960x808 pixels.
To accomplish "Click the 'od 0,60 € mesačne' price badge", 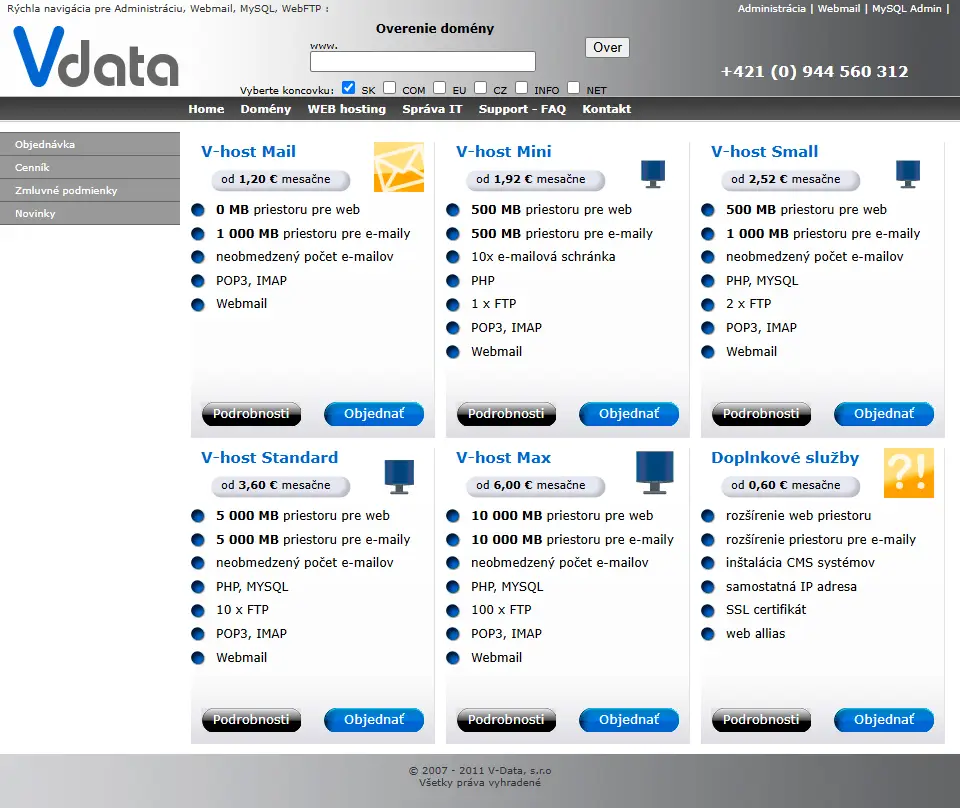I will point(791,486).
